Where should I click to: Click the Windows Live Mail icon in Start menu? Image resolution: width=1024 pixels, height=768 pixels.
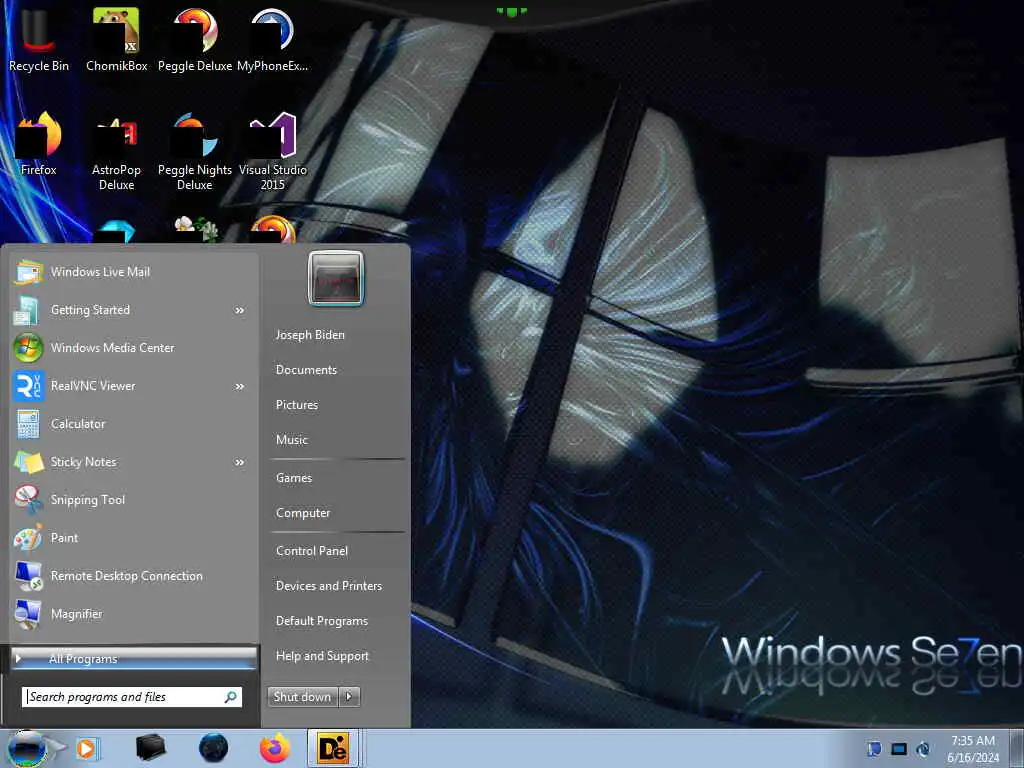coord(28,272)
